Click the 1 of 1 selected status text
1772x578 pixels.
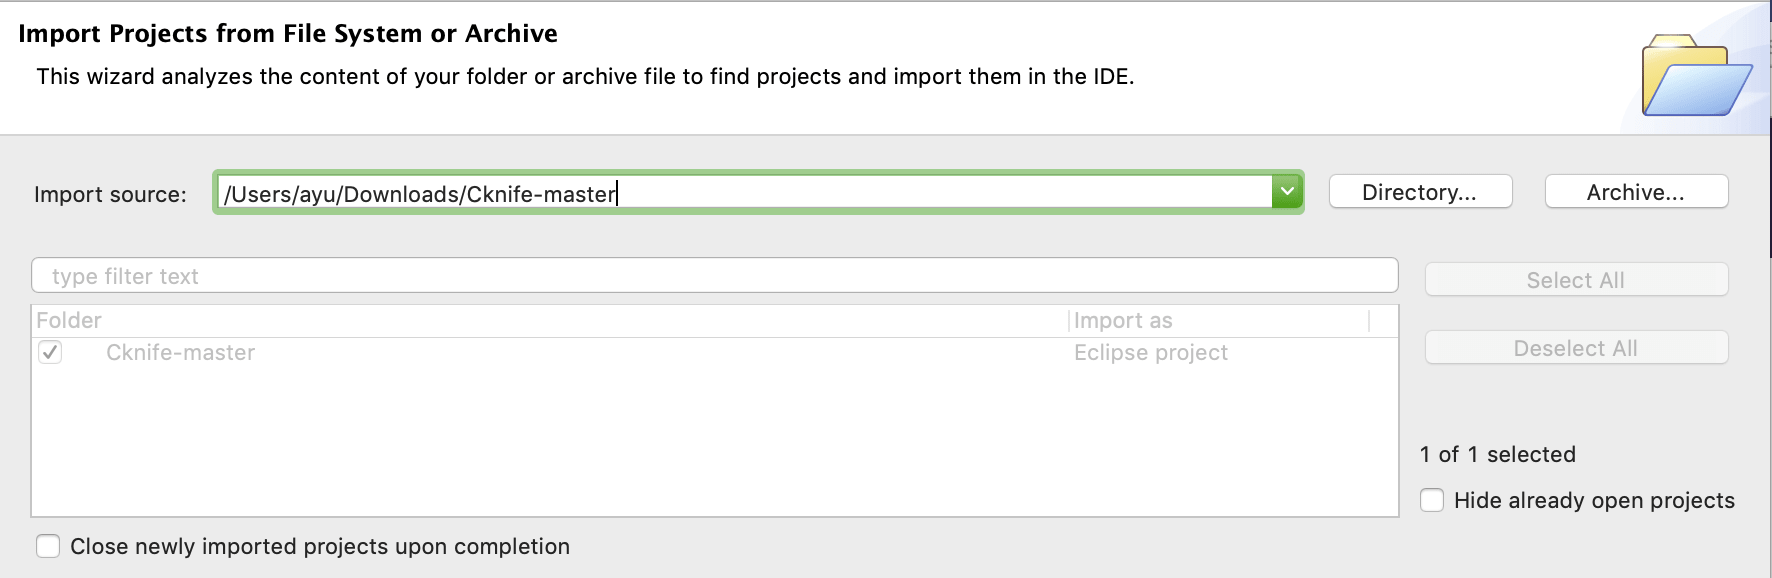(1497, 454)
